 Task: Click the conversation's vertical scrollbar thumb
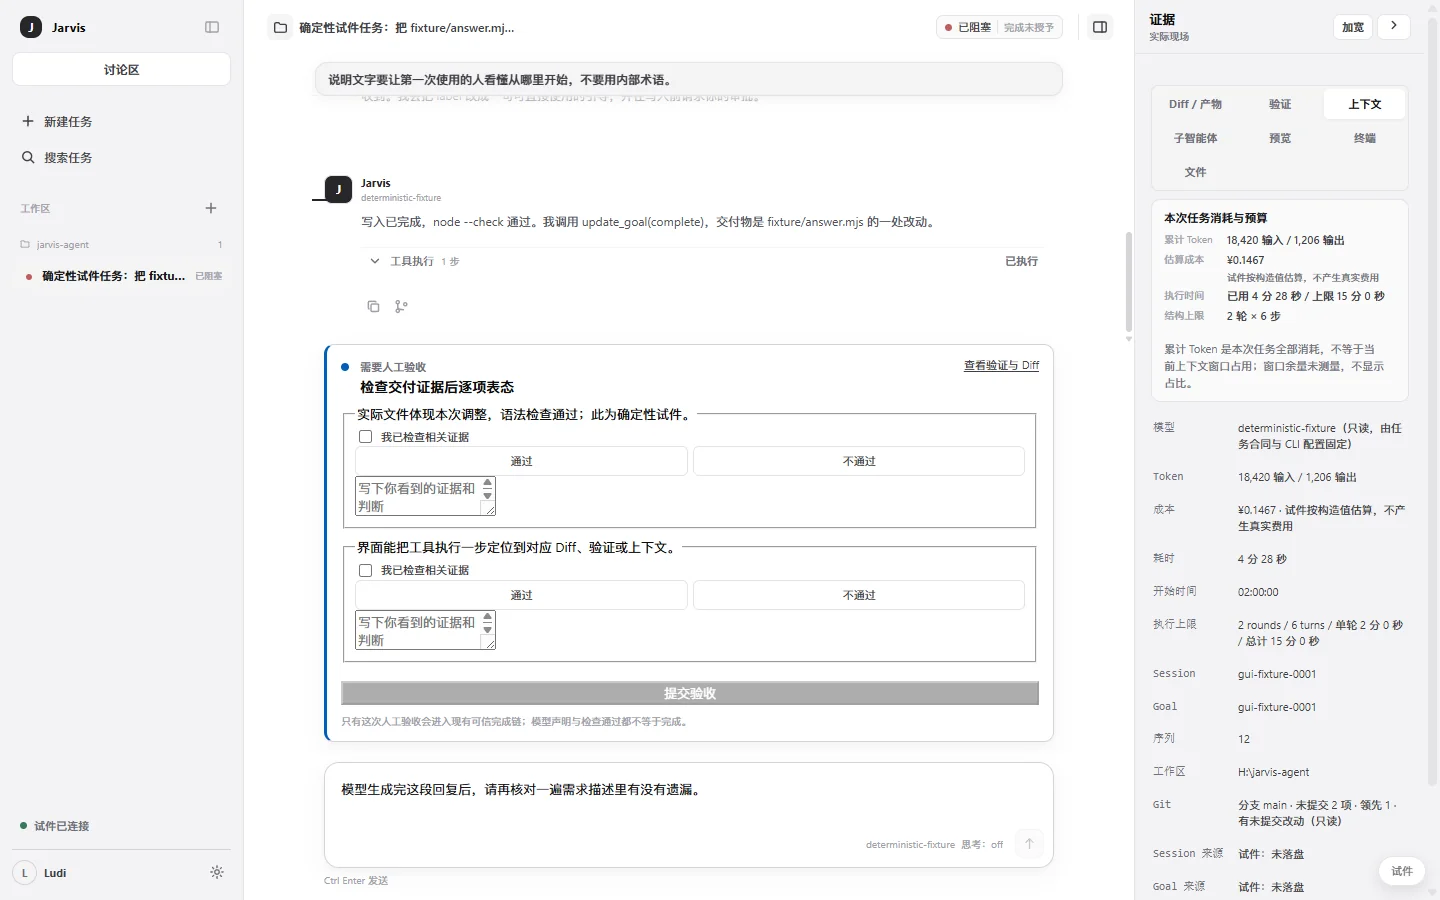pos(1129,282)
